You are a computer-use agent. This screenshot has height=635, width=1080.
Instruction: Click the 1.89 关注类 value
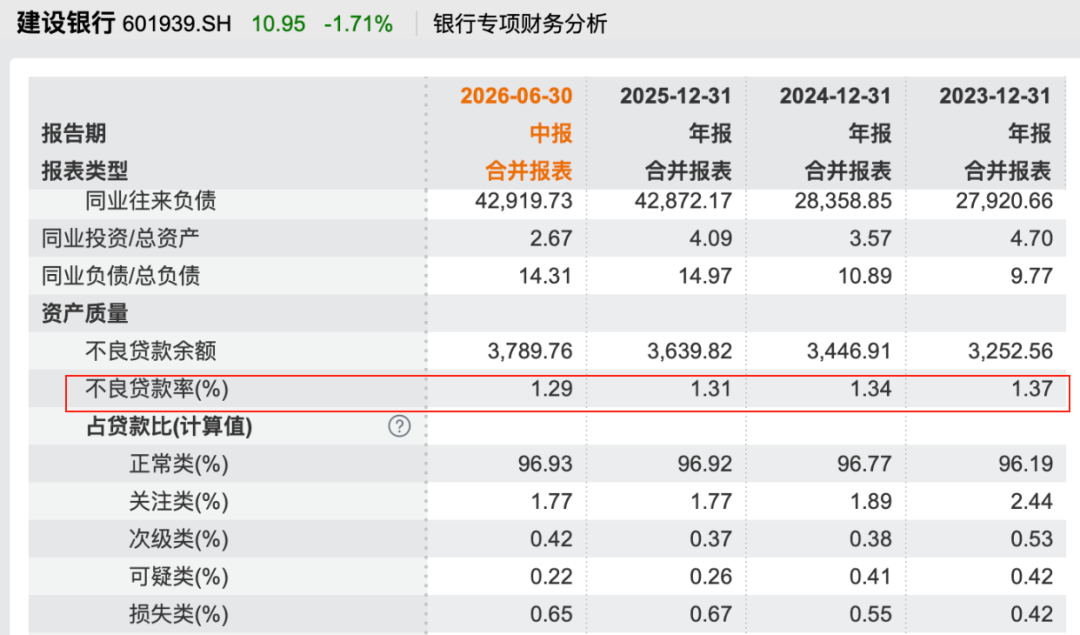pyautogui.click(x=871, y=501)
